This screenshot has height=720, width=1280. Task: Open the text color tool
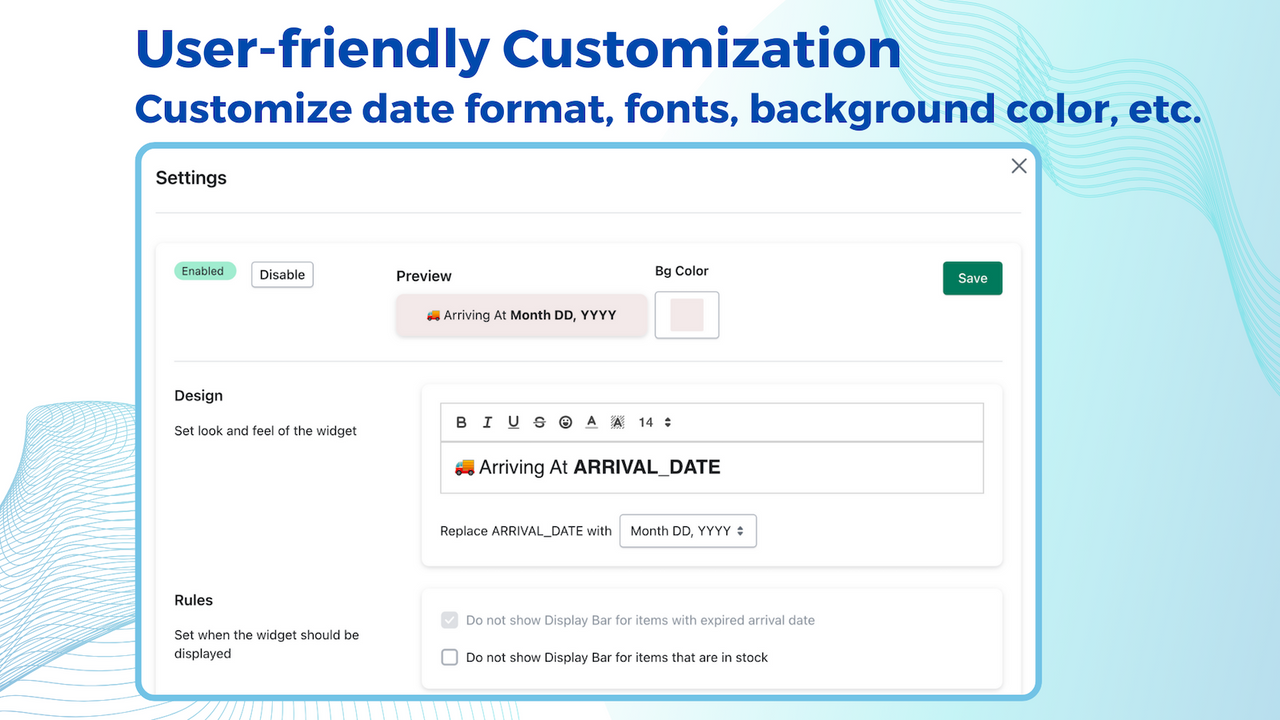591,423
